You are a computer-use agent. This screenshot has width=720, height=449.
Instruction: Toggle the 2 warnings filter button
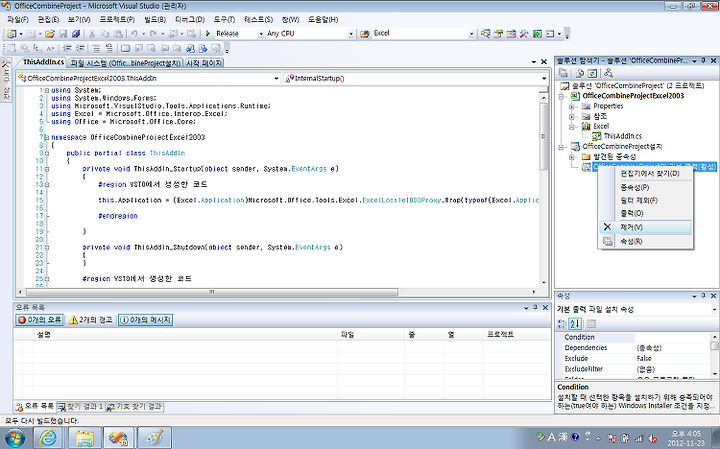point(90,320)
